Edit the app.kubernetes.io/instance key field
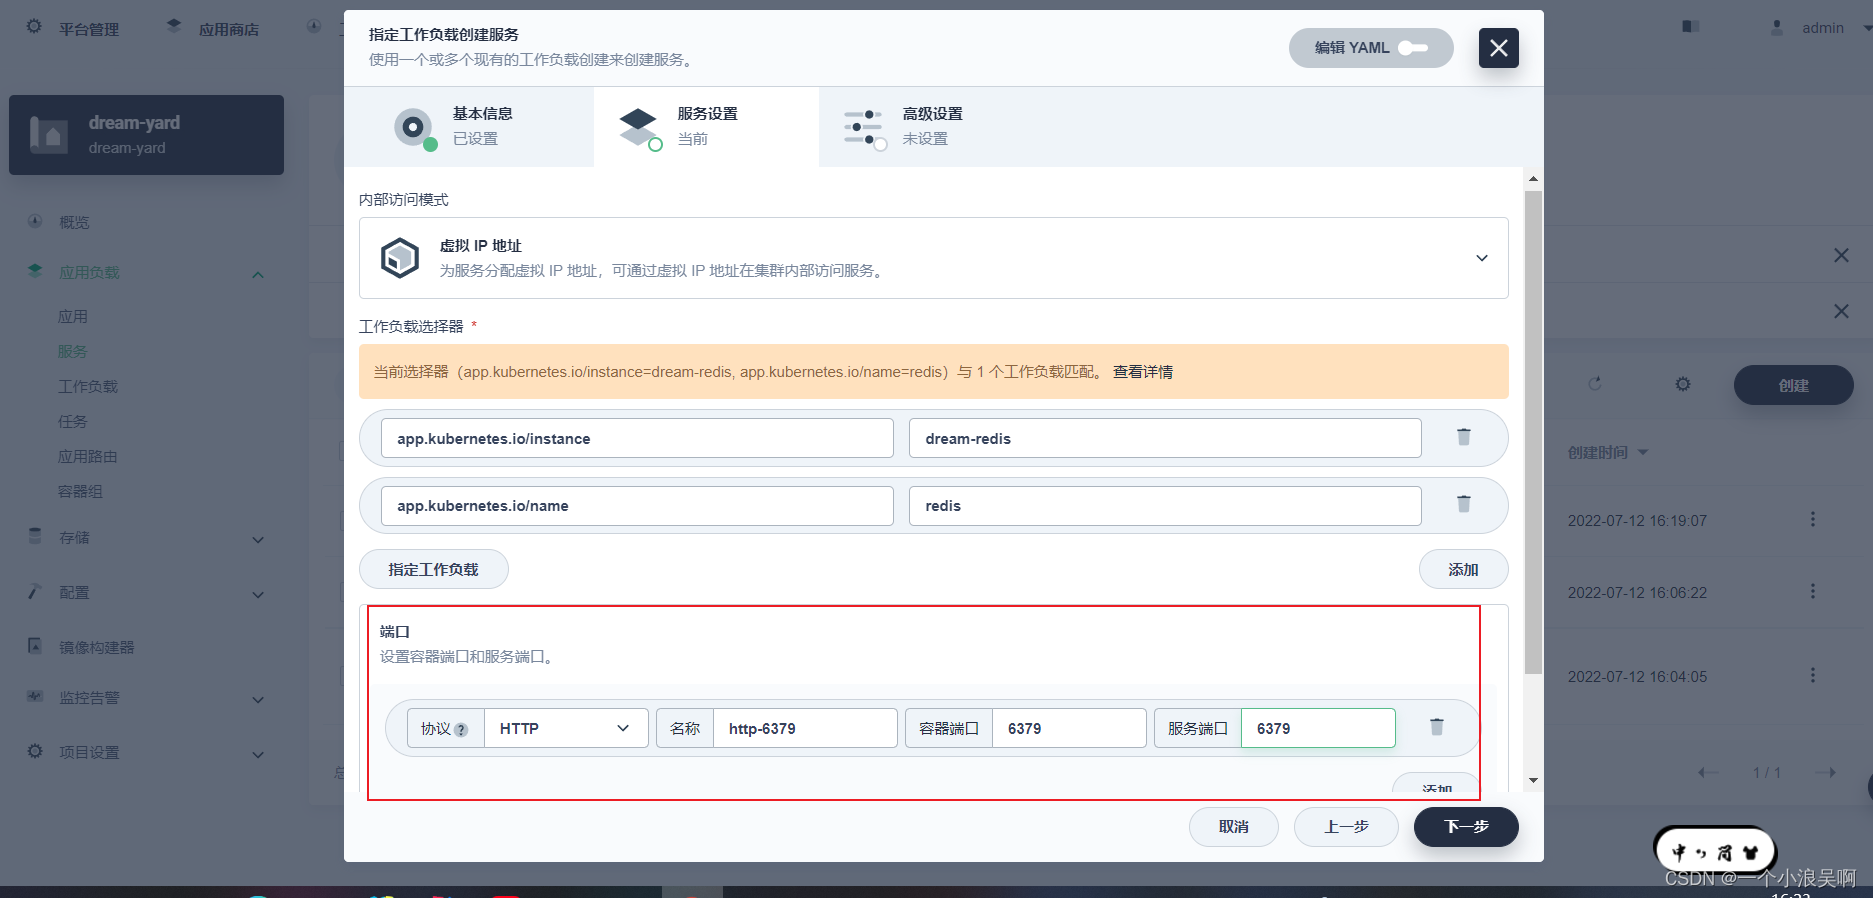Viewport: 1873px width, 898px height. point(637,438)
